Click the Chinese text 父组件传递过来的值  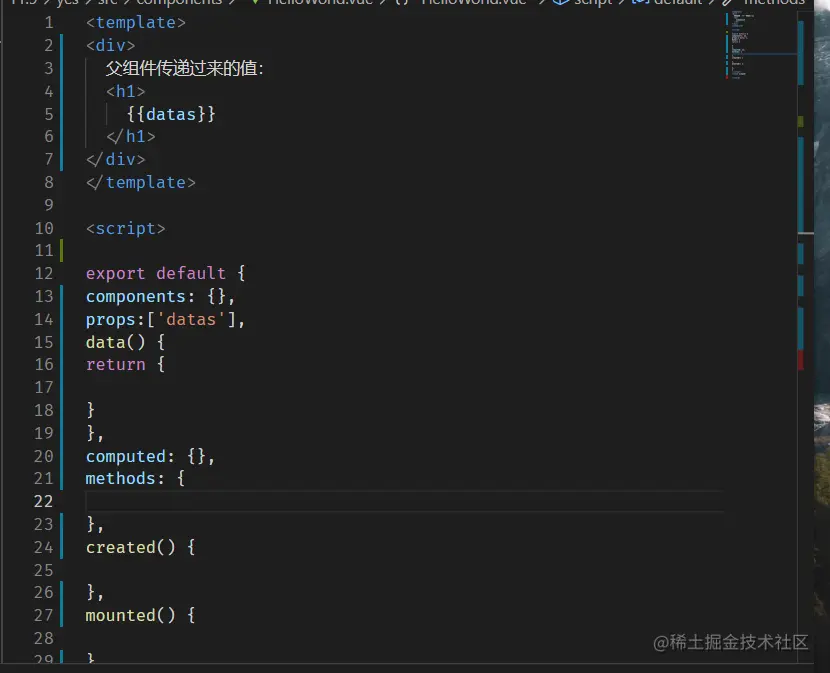(x=181, y=68)
